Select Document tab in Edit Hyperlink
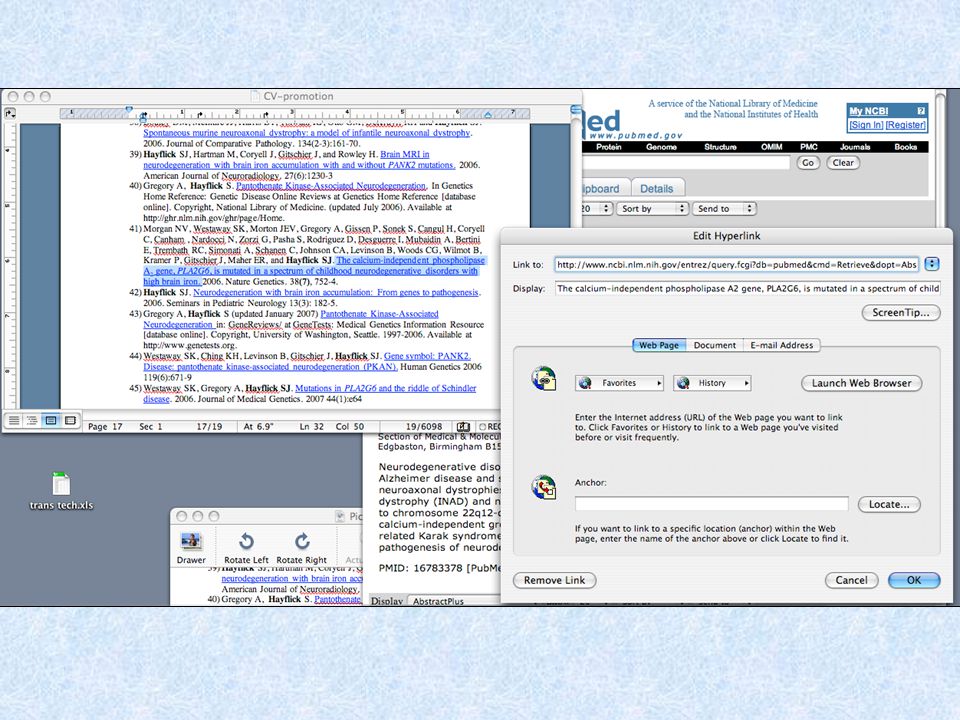The height and width of the screenshot is (720, 960). click(714, 345)
